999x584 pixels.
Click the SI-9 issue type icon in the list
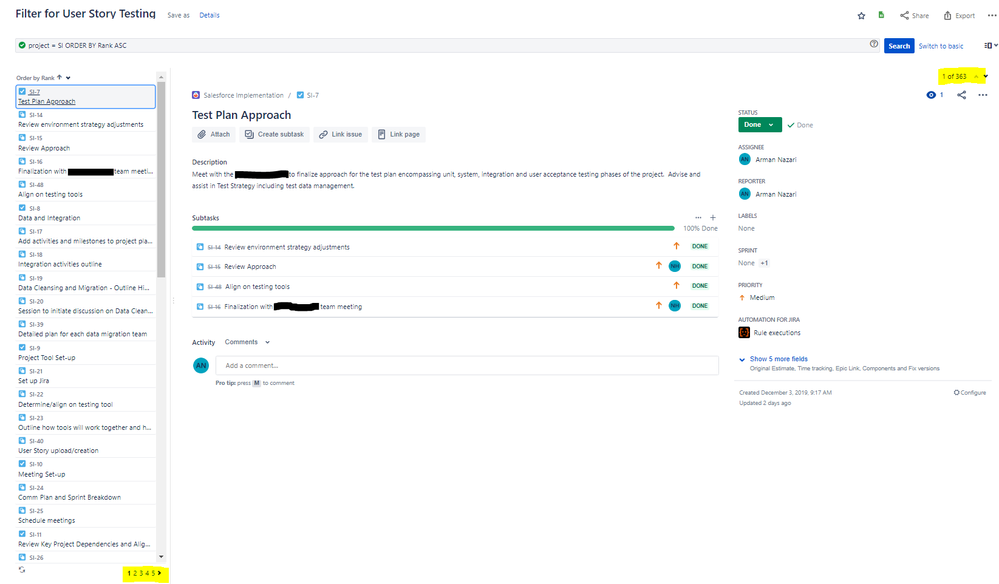coord(22,347)
